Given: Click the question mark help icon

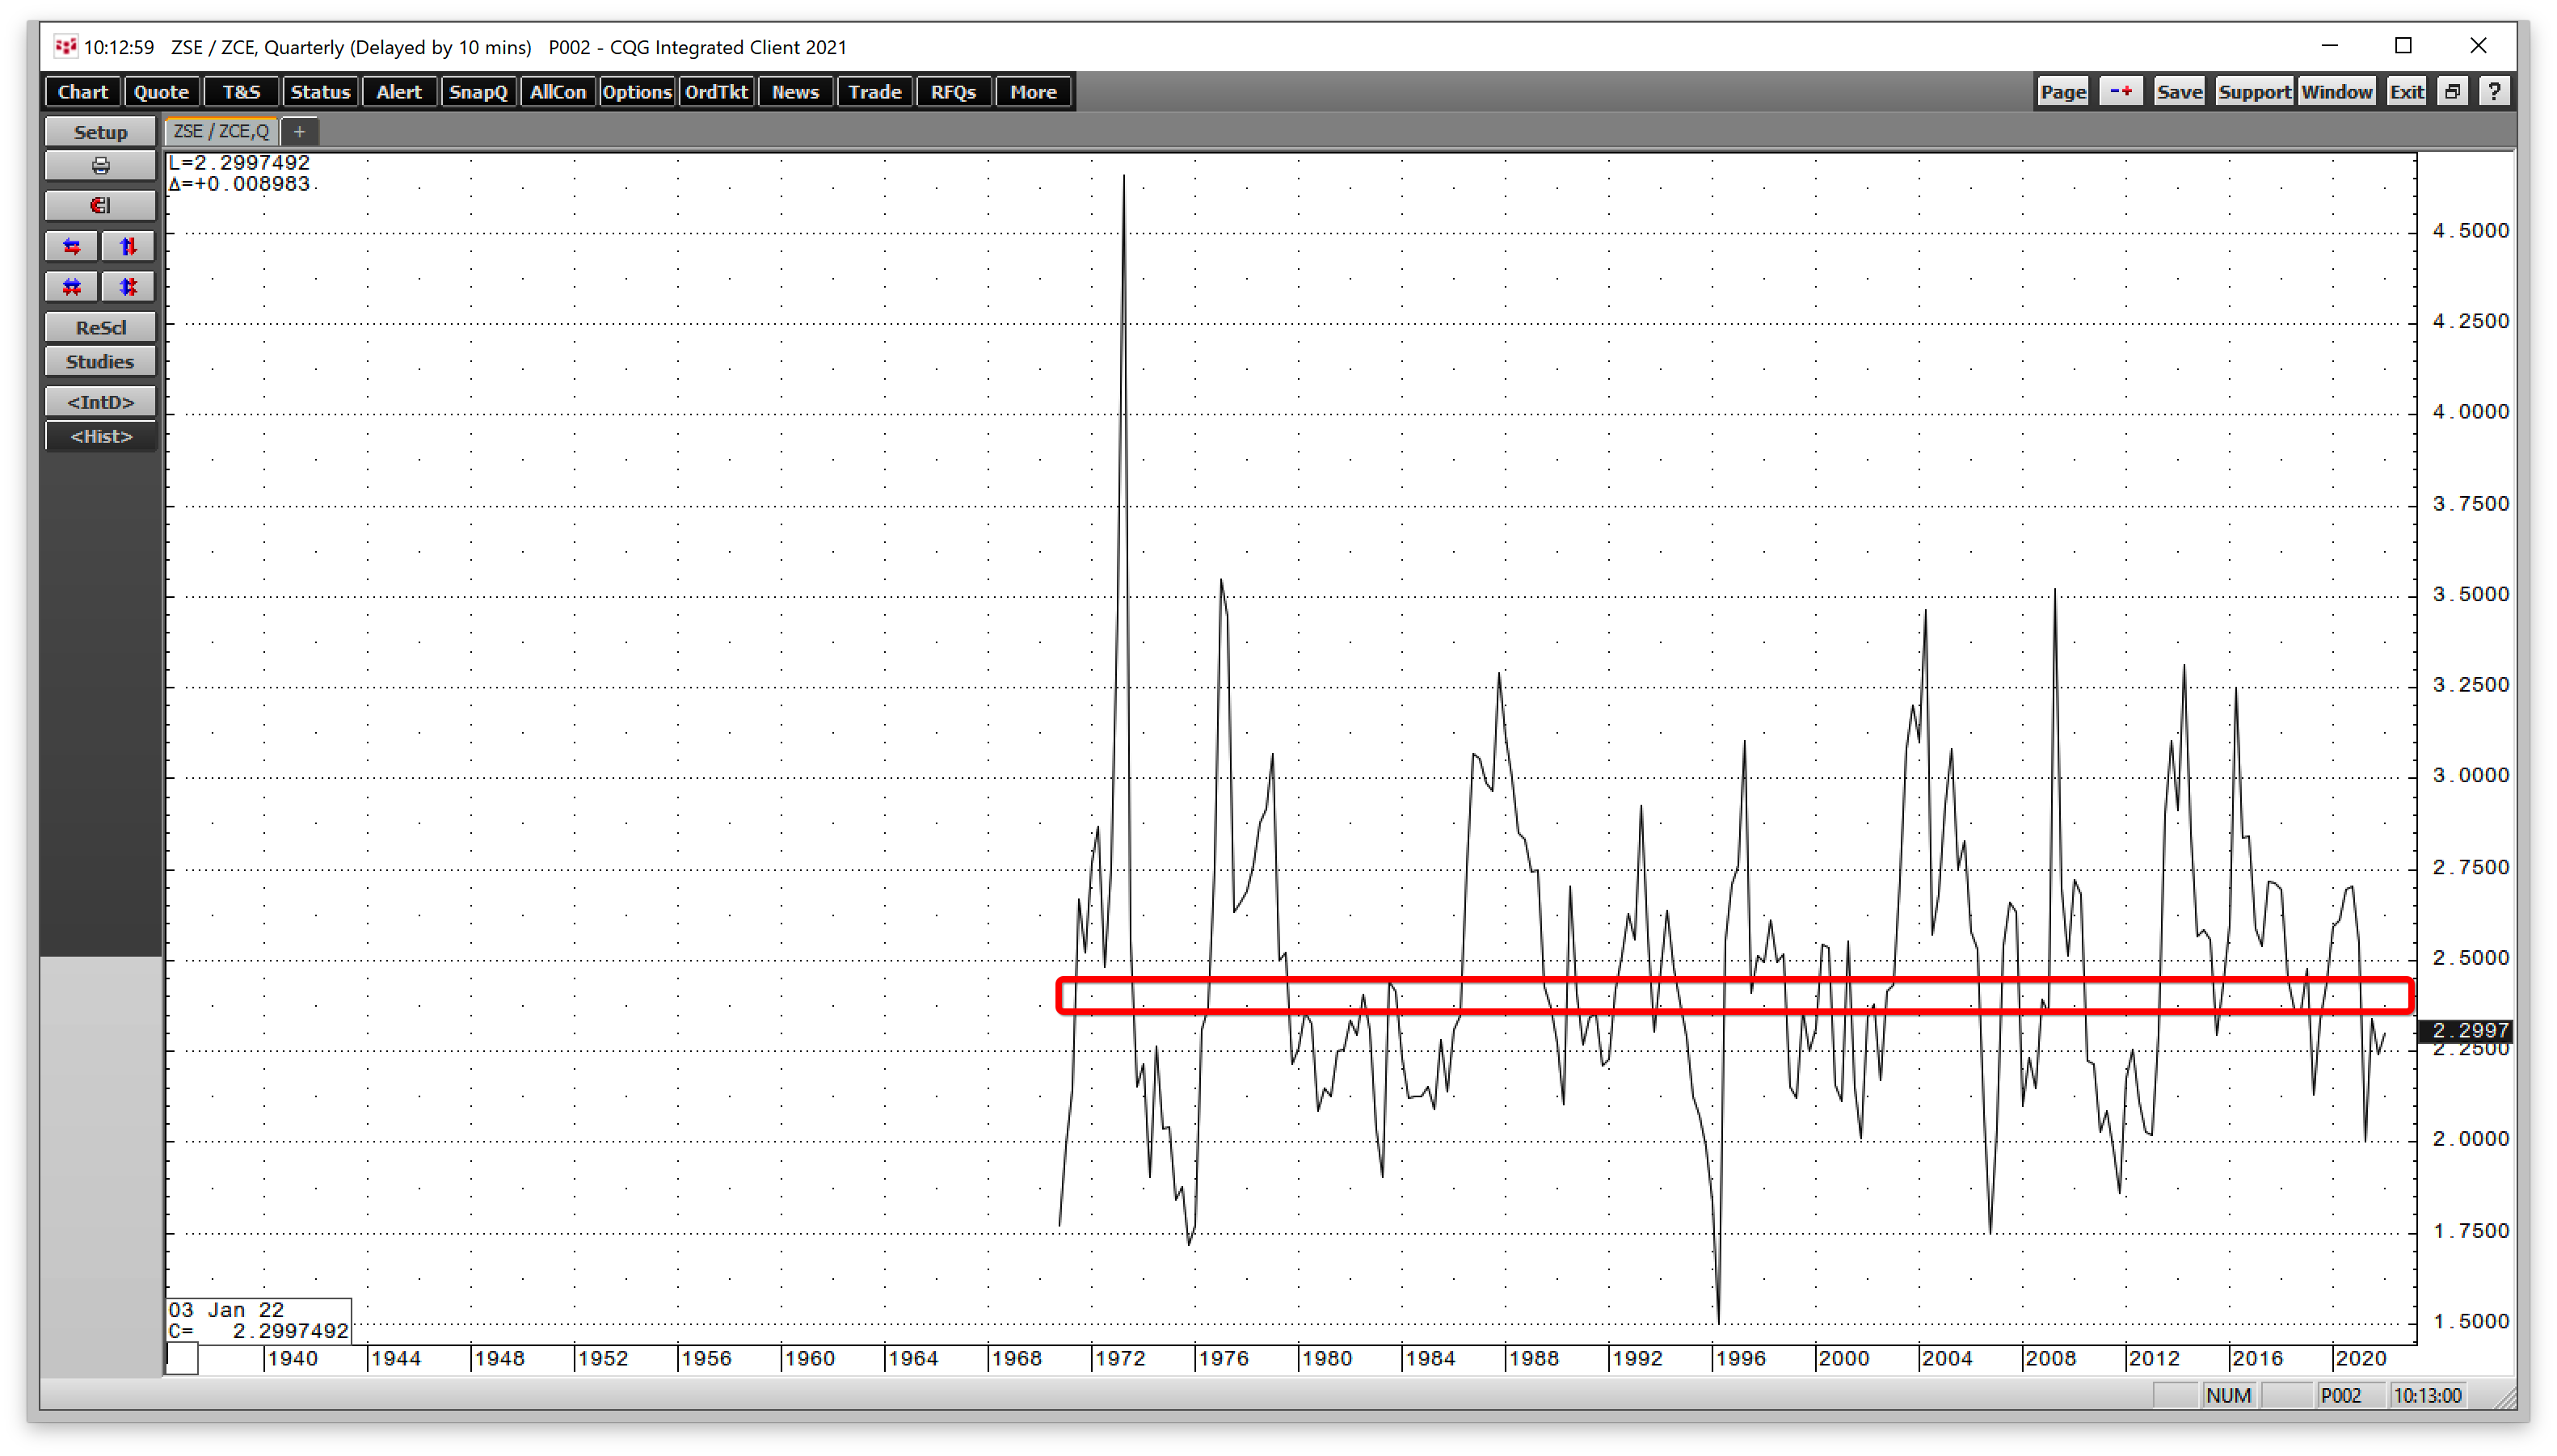Looking at the screenshot, I should (2495, 92).
